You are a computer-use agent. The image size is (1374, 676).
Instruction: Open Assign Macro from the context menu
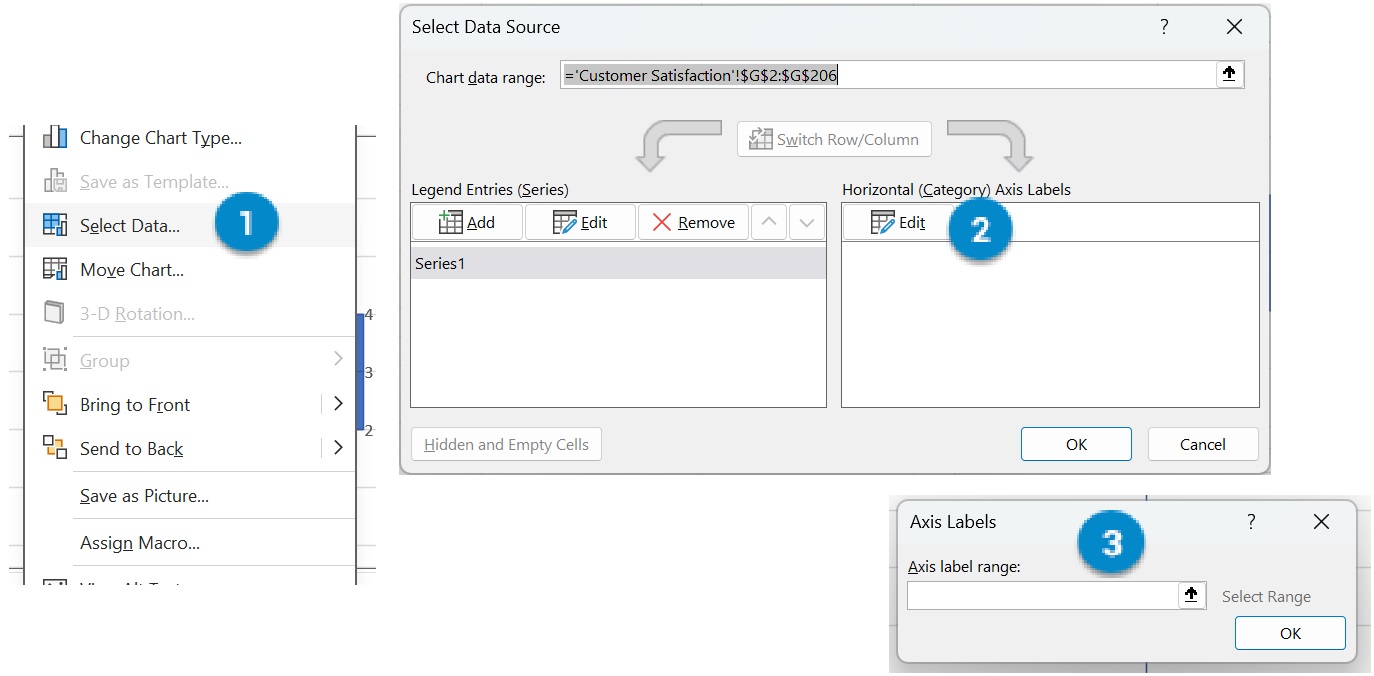[x=140, y=543]
